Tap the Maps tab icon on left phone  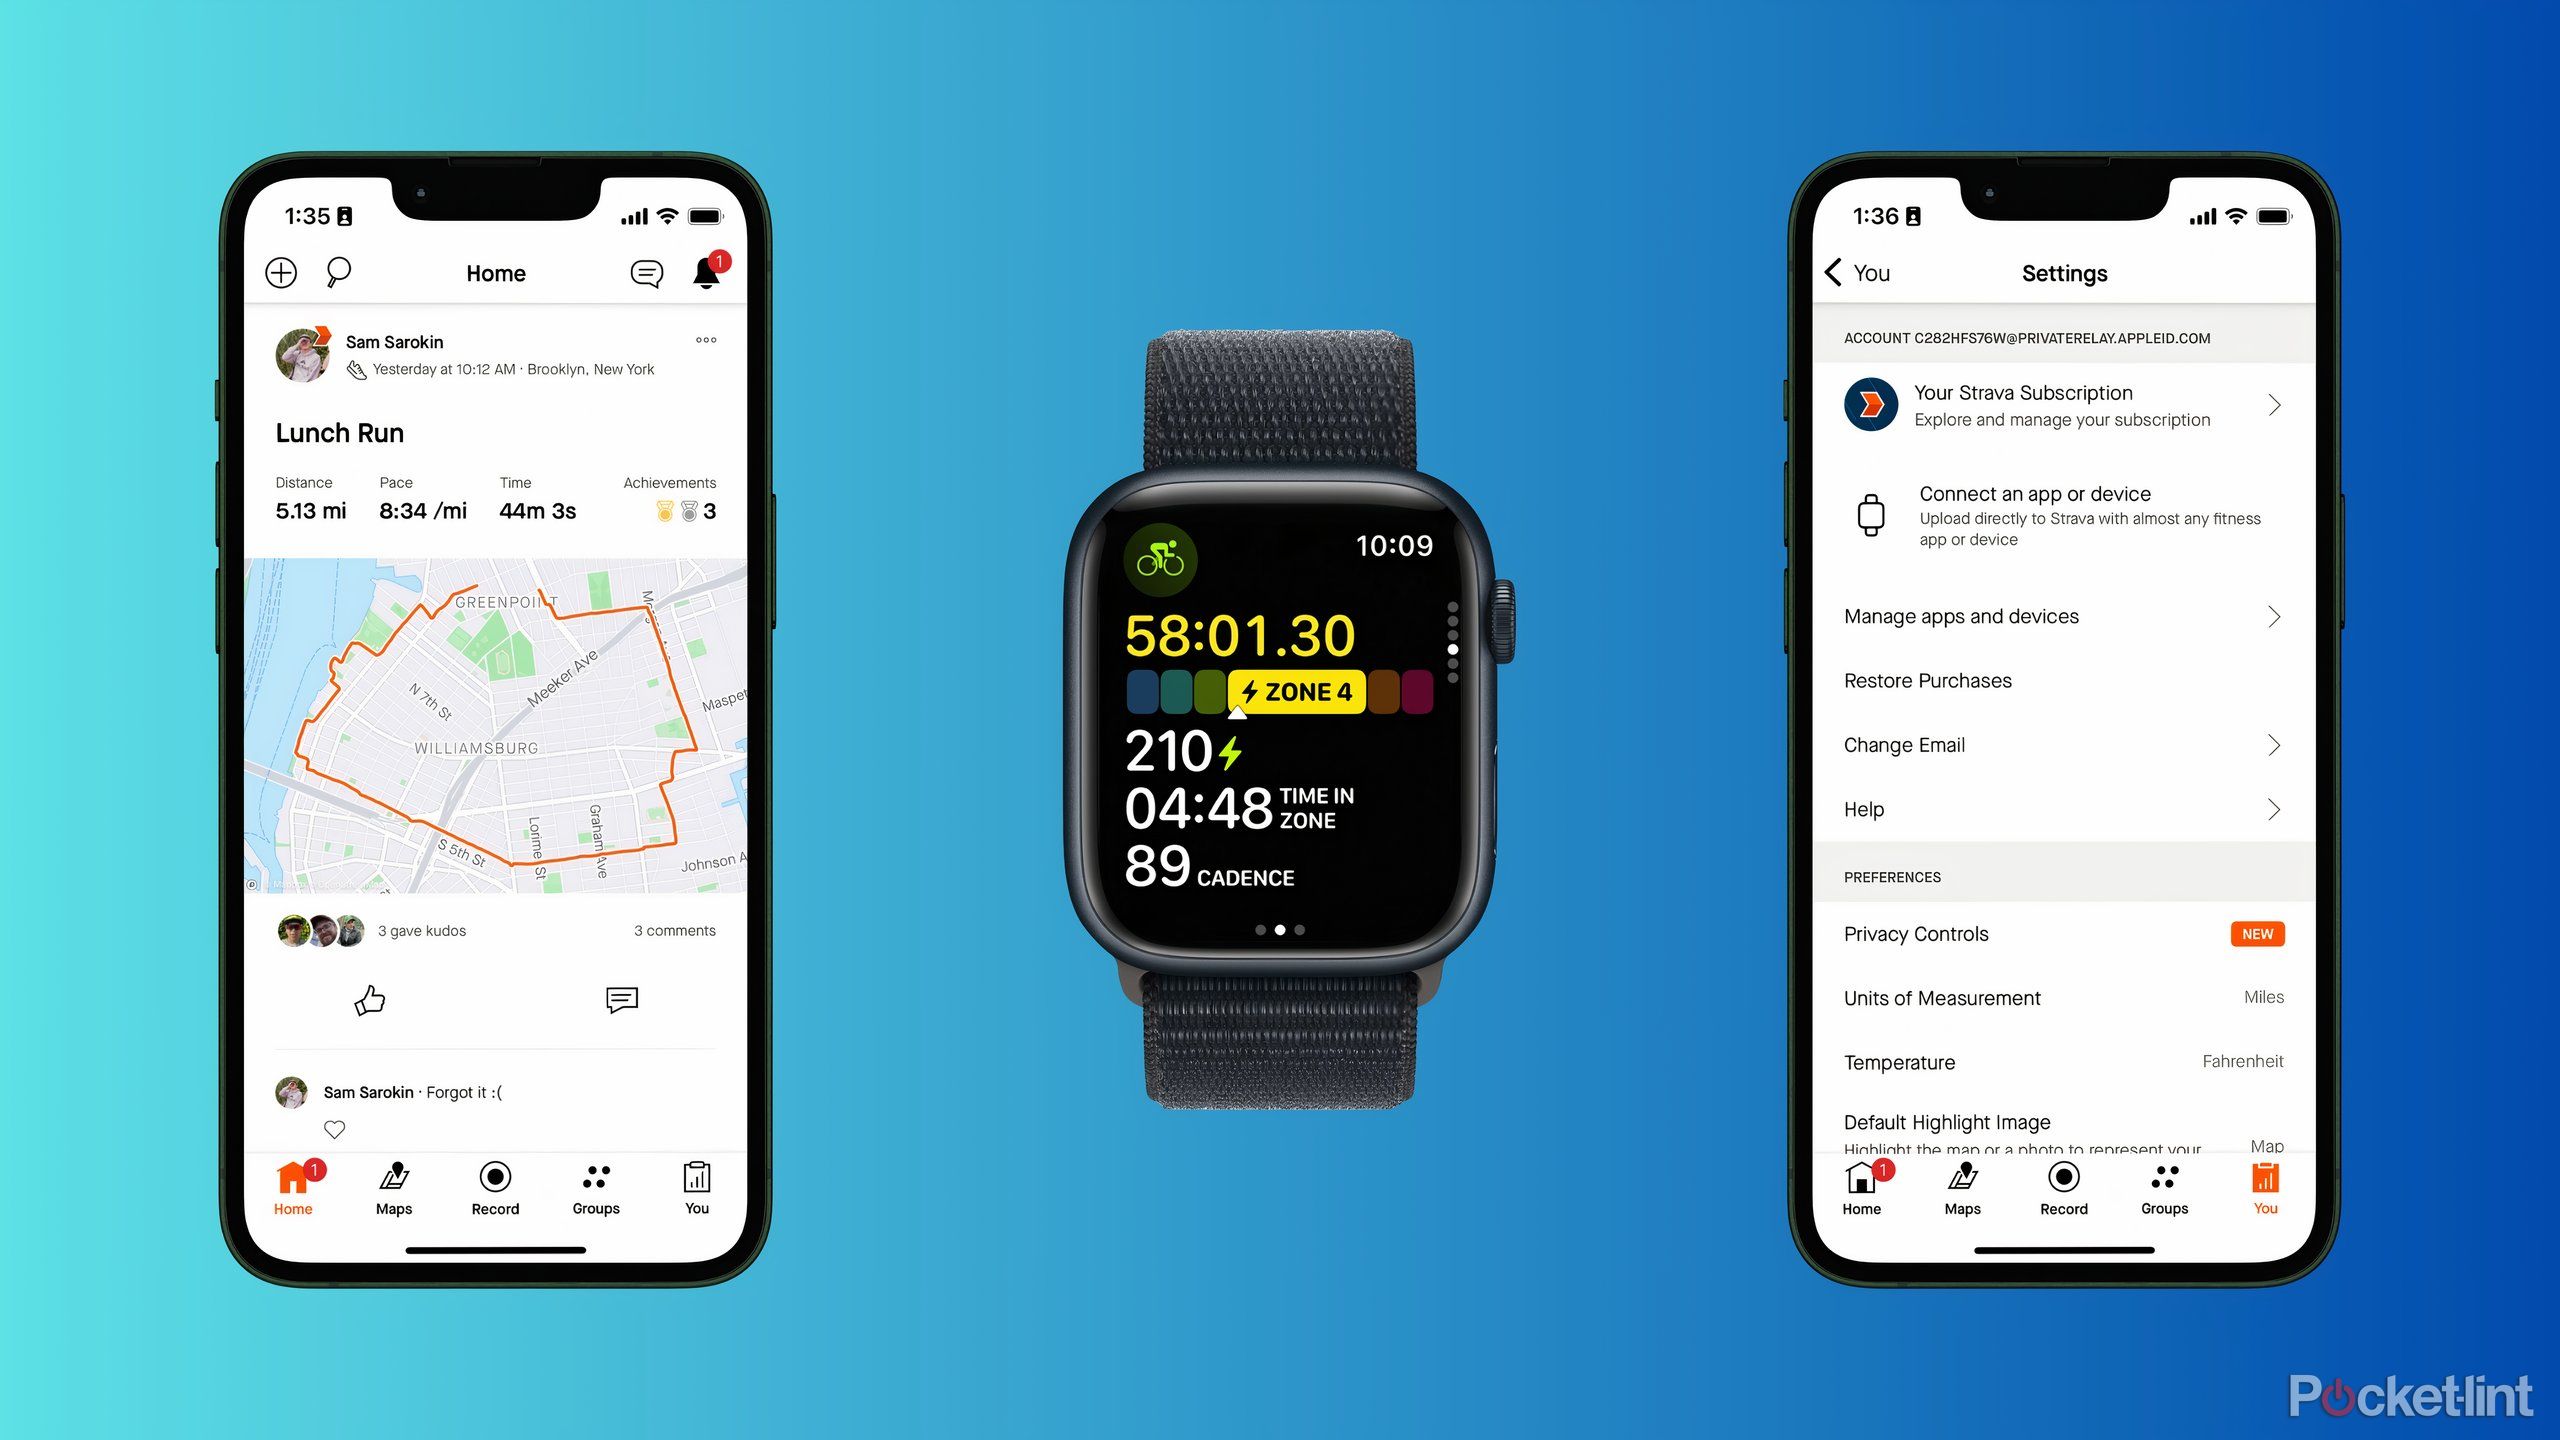[396, 1180]
